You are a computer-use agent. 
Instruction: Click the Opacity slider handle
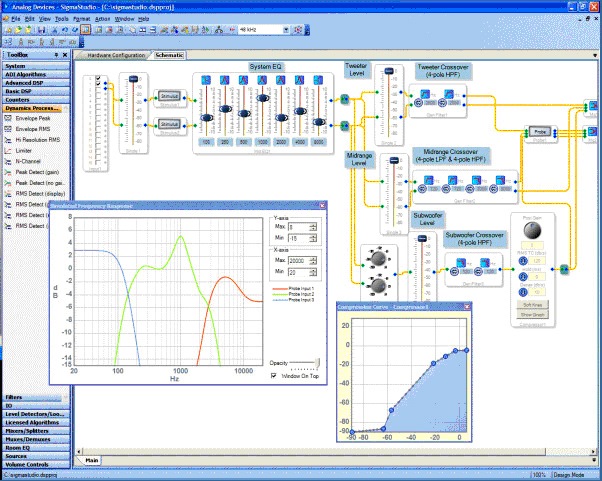(x=317, y=362)
